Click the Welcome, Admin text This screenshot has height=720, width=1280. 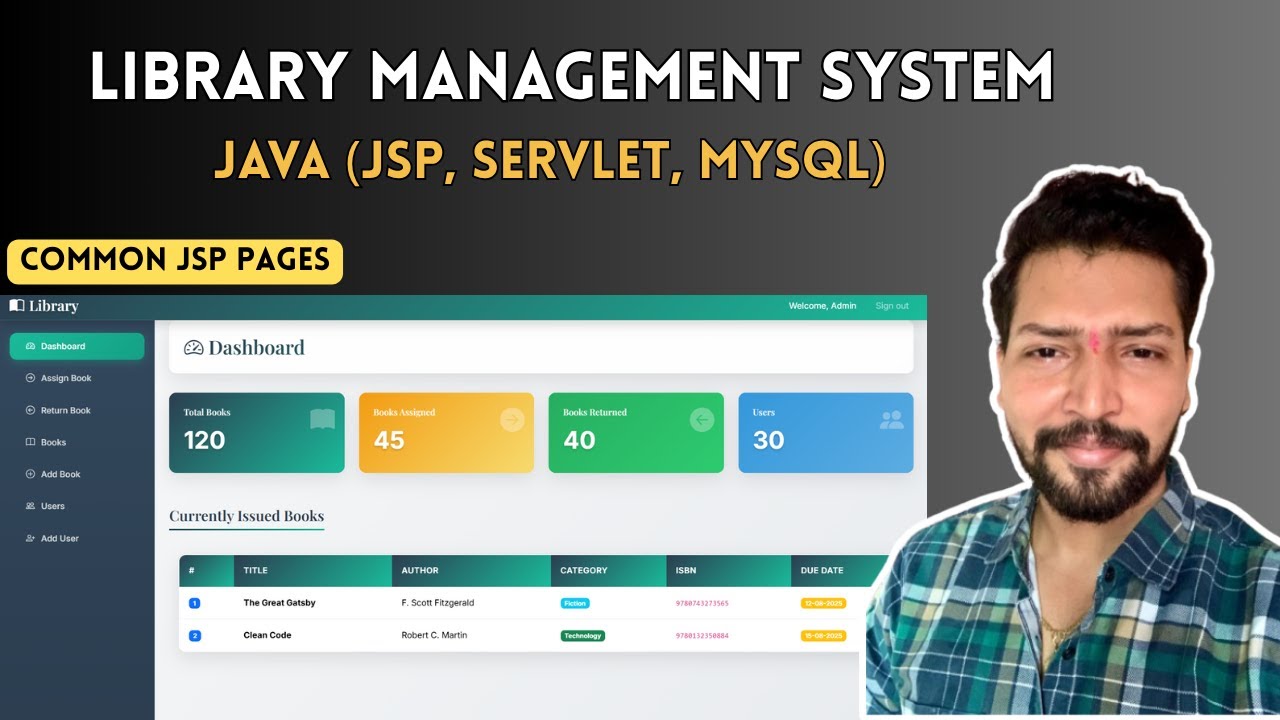point(823,306)
